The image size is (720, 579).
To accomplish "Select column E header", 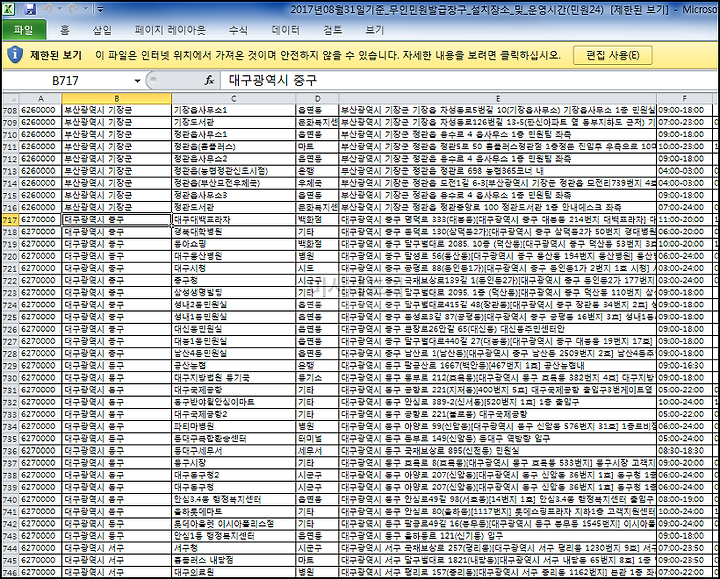I will [498, 99].
